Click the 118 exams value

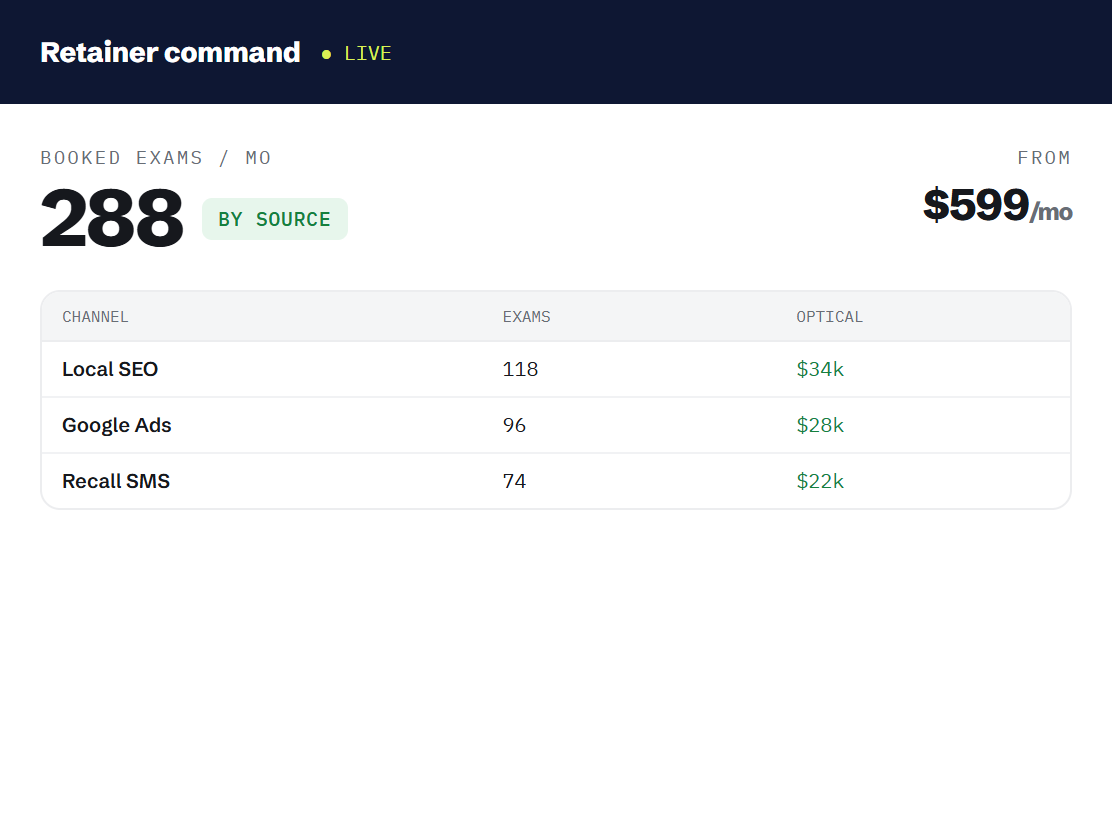coord(521,369)
